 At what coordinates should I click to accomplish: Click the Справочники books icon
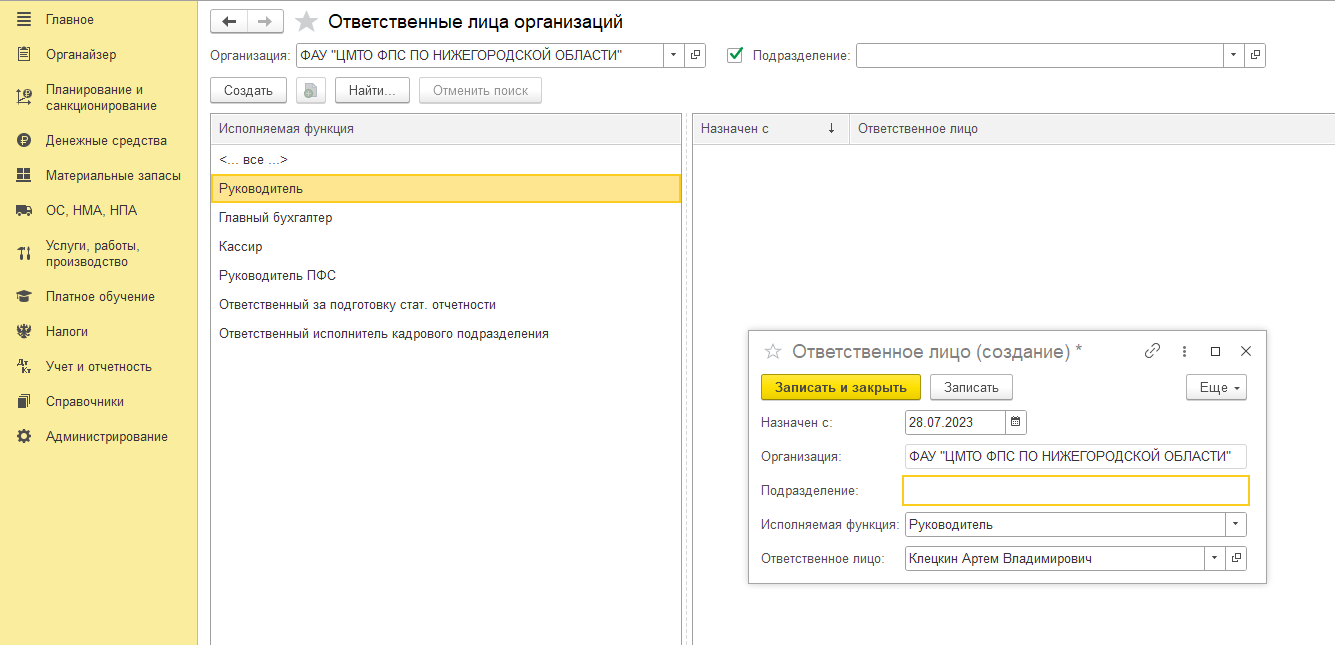(24, 402)
